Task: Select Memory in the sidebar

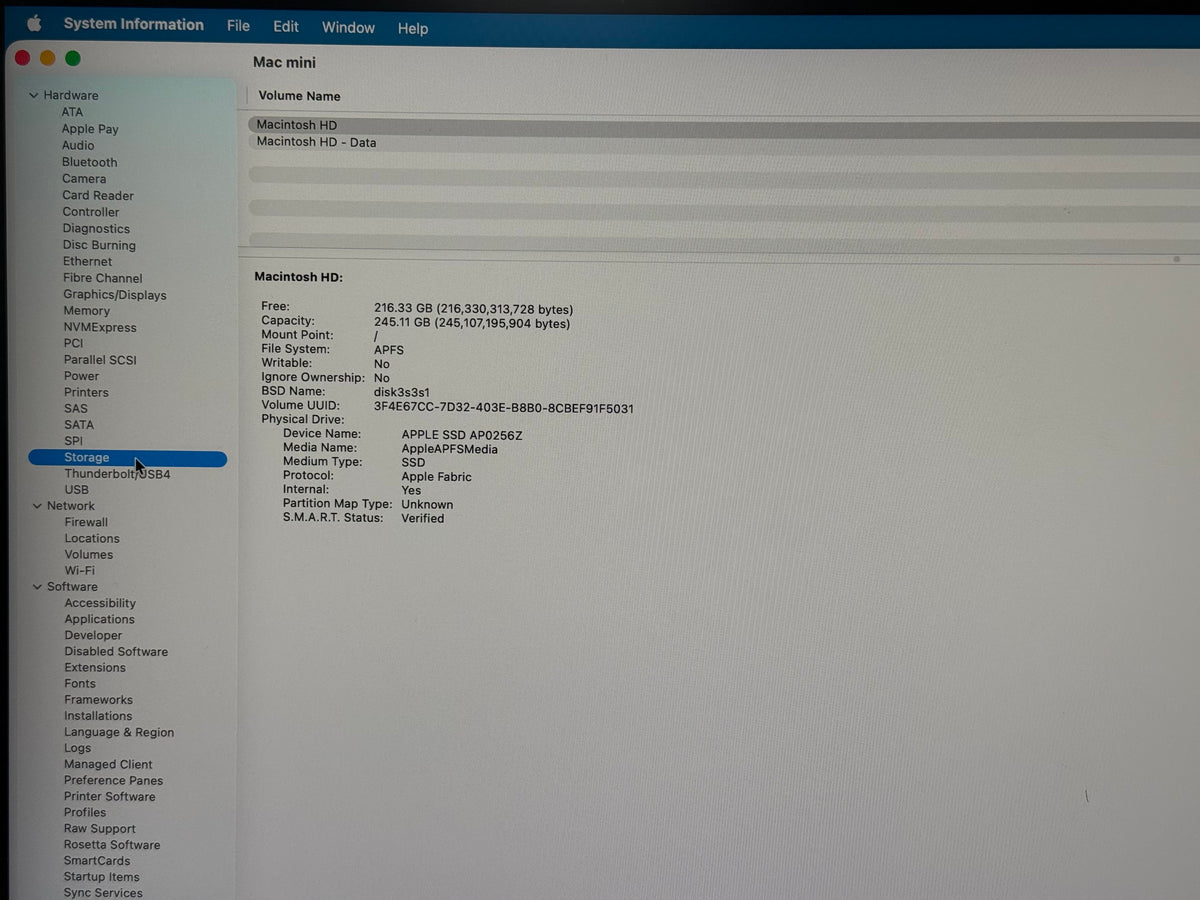Action: tap(87, 311)
